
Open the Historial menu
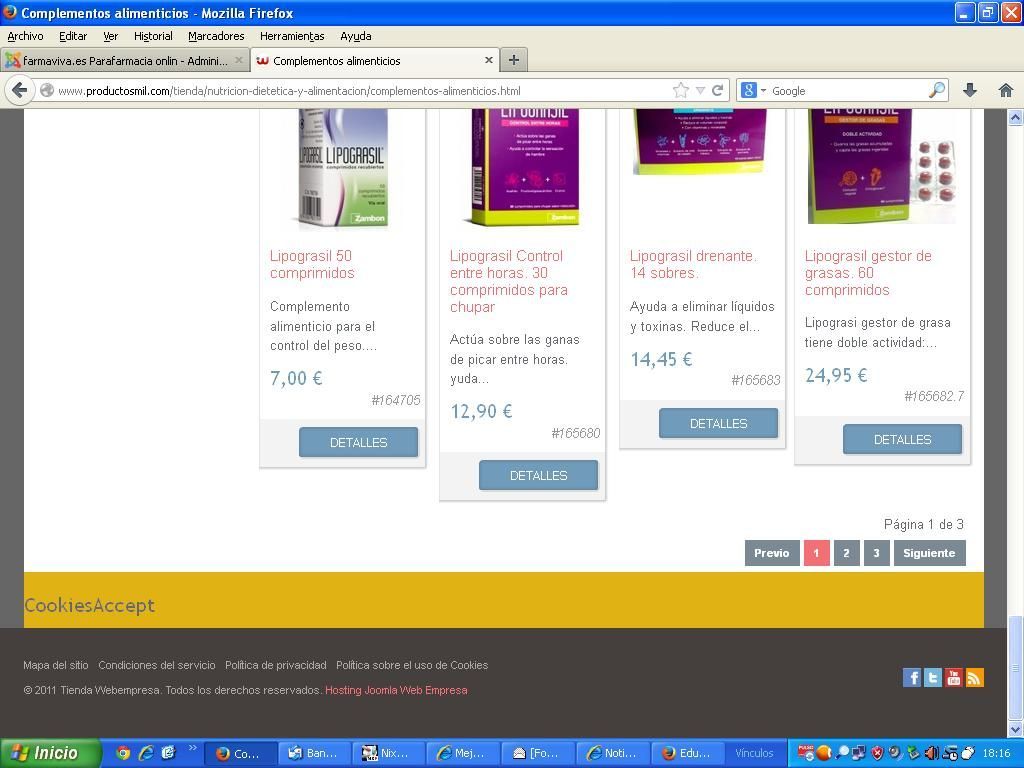pyautogui.click(x=153, y=36)
